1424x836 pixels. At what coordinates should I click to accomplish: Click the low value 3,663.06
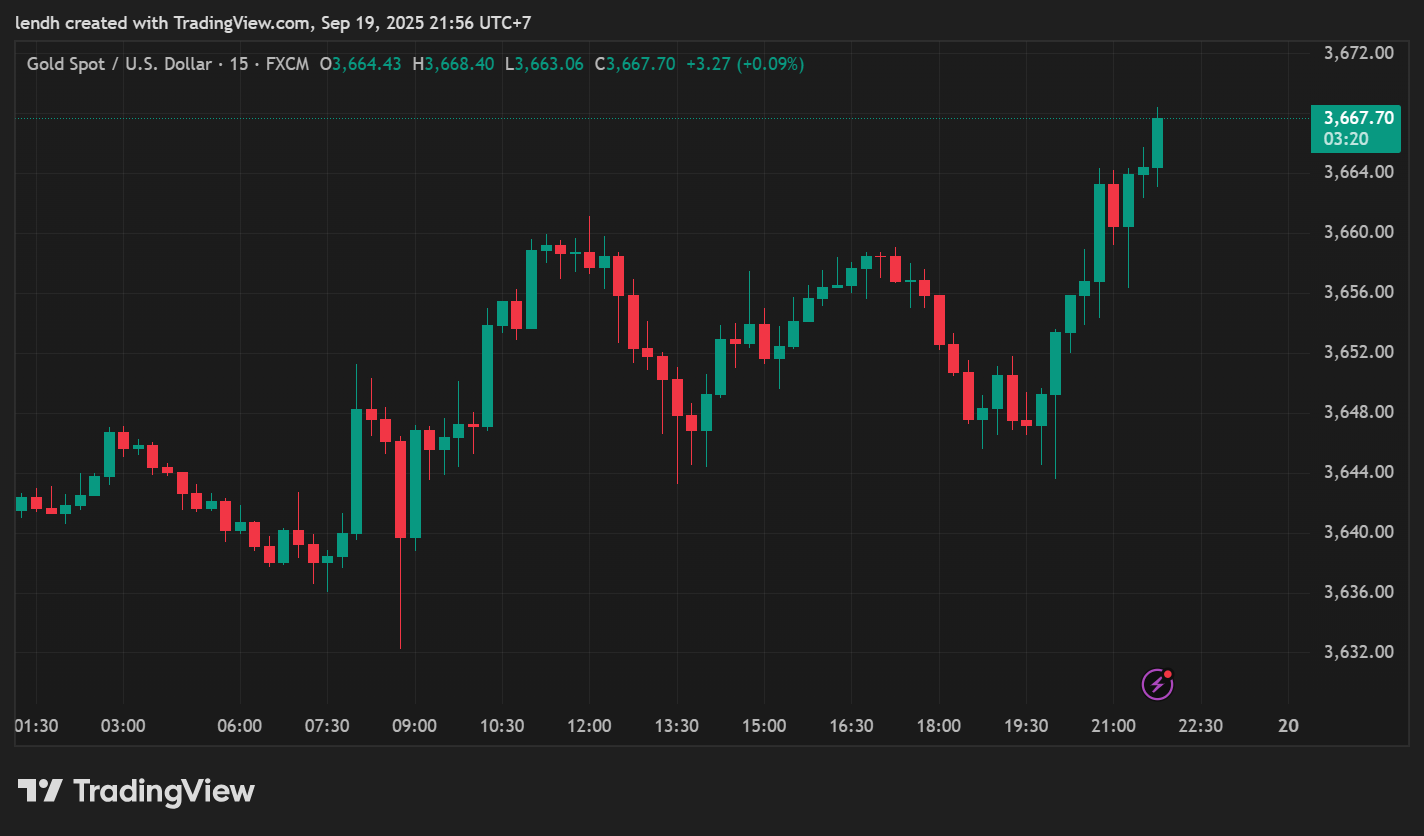(549, 64)
